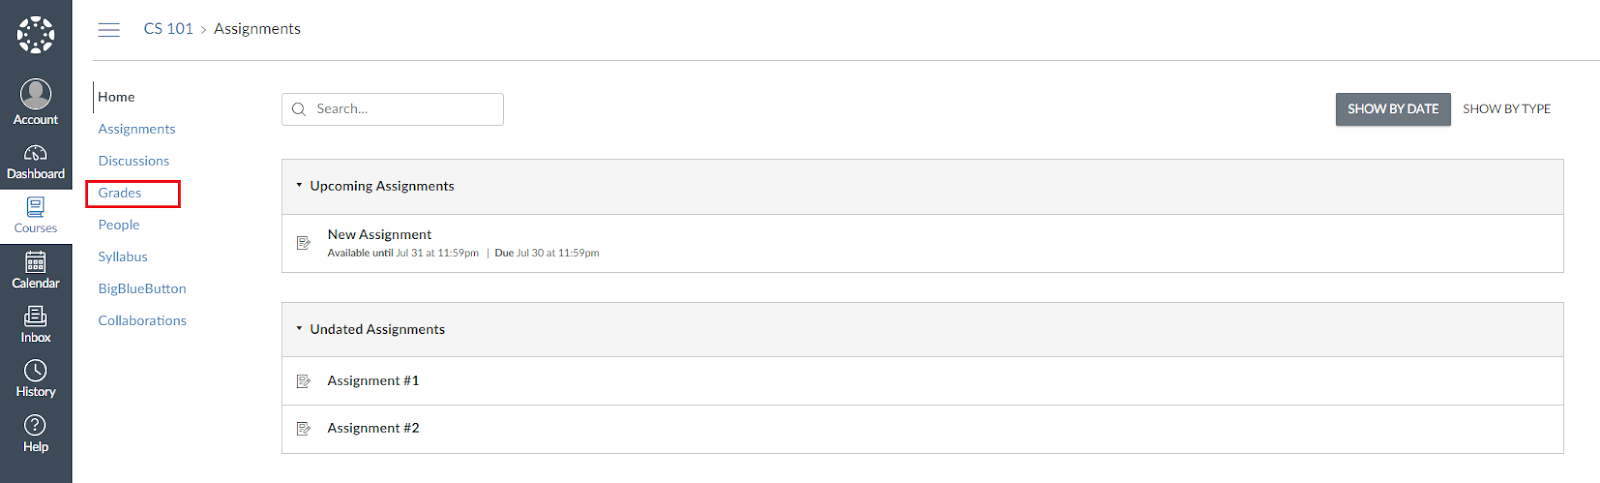Switch to Show By Date view
Viewport: 1600px width, 483px height.
[x=1393, y=109]
